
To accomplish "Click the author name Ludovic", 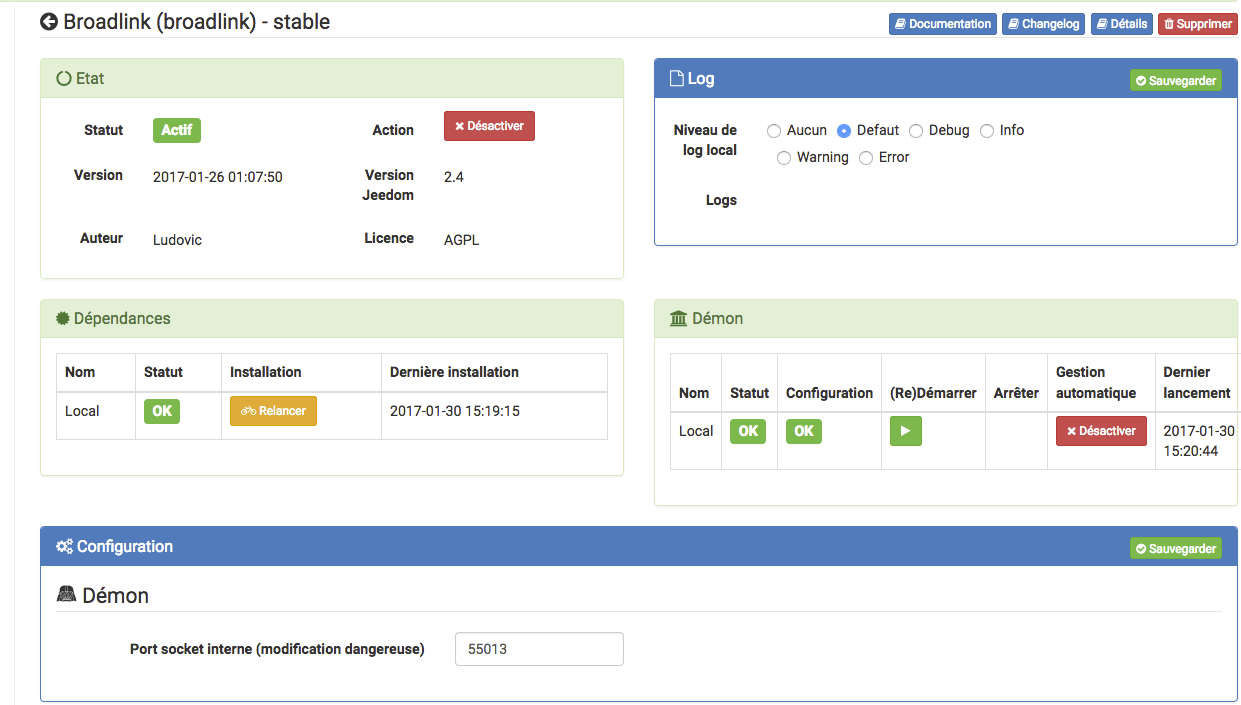I will click(177, 240).
